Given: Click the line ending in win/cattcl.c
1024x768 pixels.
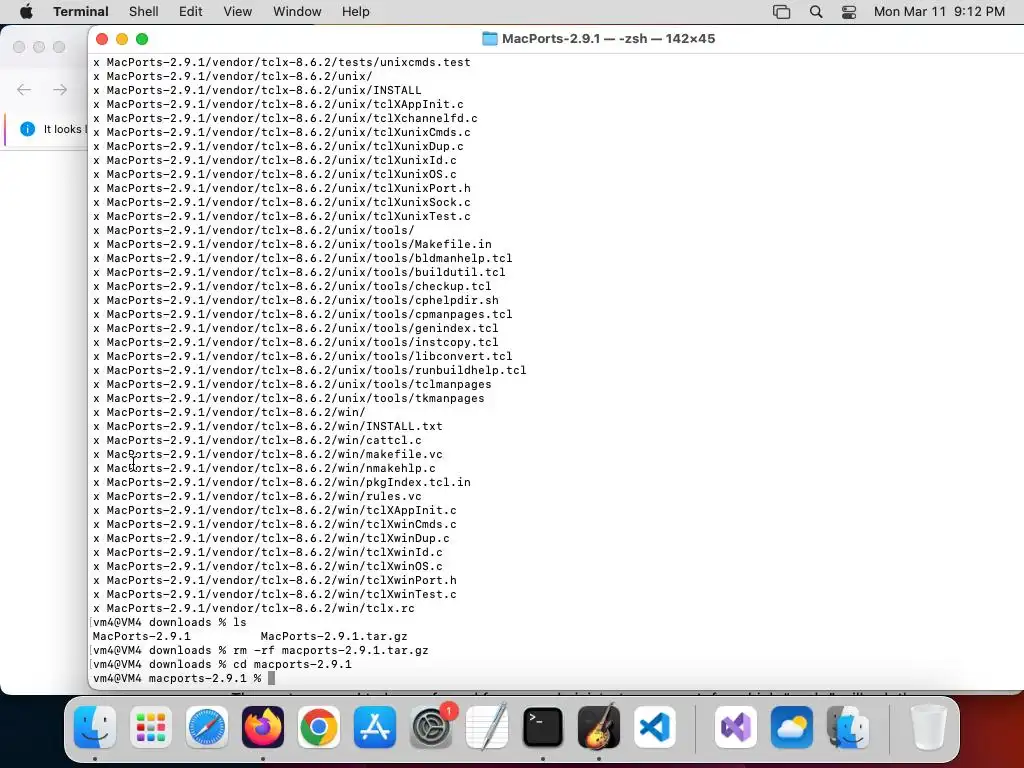Looking at the screenshot, I should (257, 440).
